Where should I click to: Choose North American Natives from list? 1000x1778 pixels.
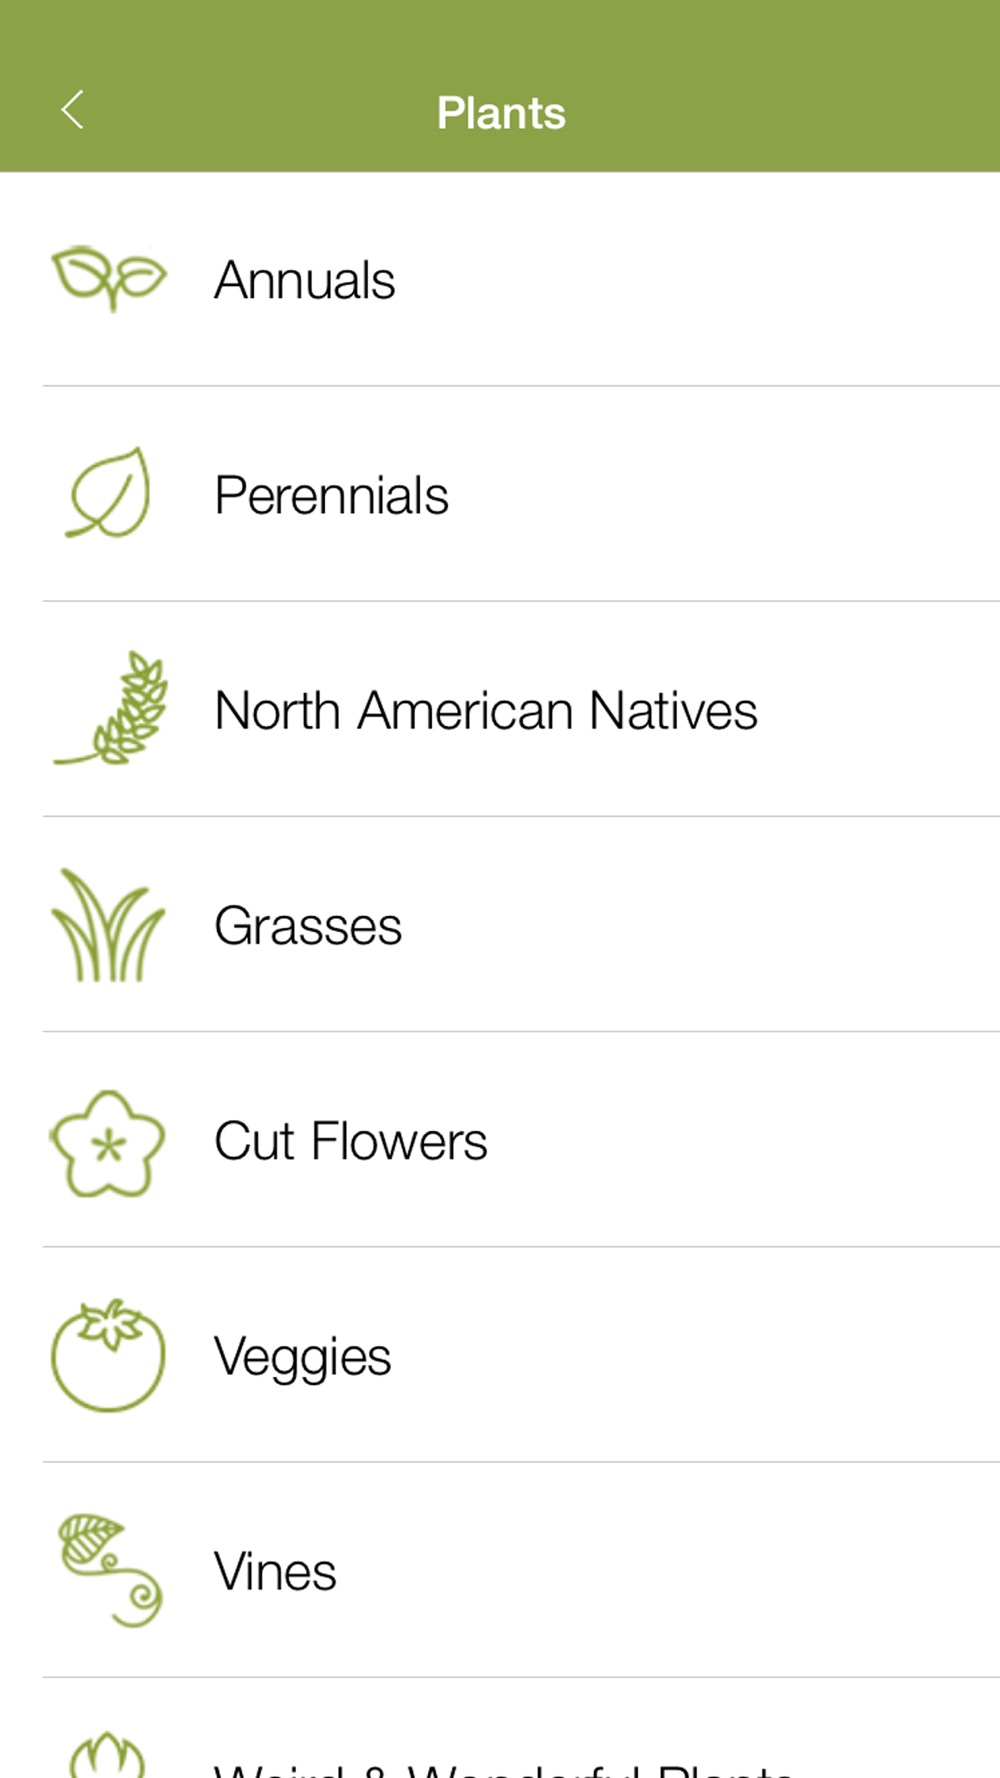pyautogui.click(x=486, y=711)
